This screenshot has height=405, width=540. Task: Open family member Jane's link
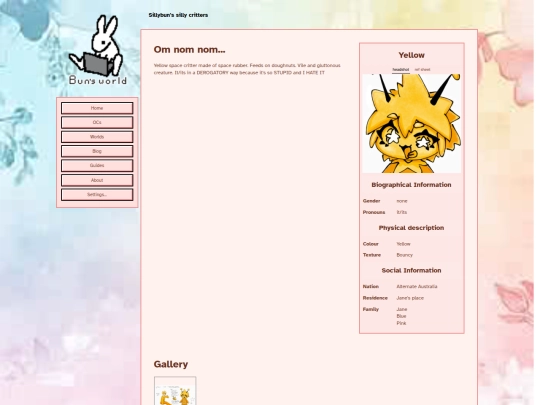tap(402, 309)
